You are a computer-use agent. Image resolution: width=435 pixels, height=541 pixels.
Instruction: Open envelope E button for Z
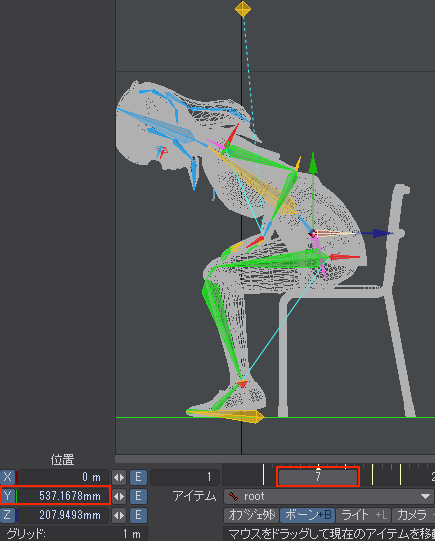point(138,515)
